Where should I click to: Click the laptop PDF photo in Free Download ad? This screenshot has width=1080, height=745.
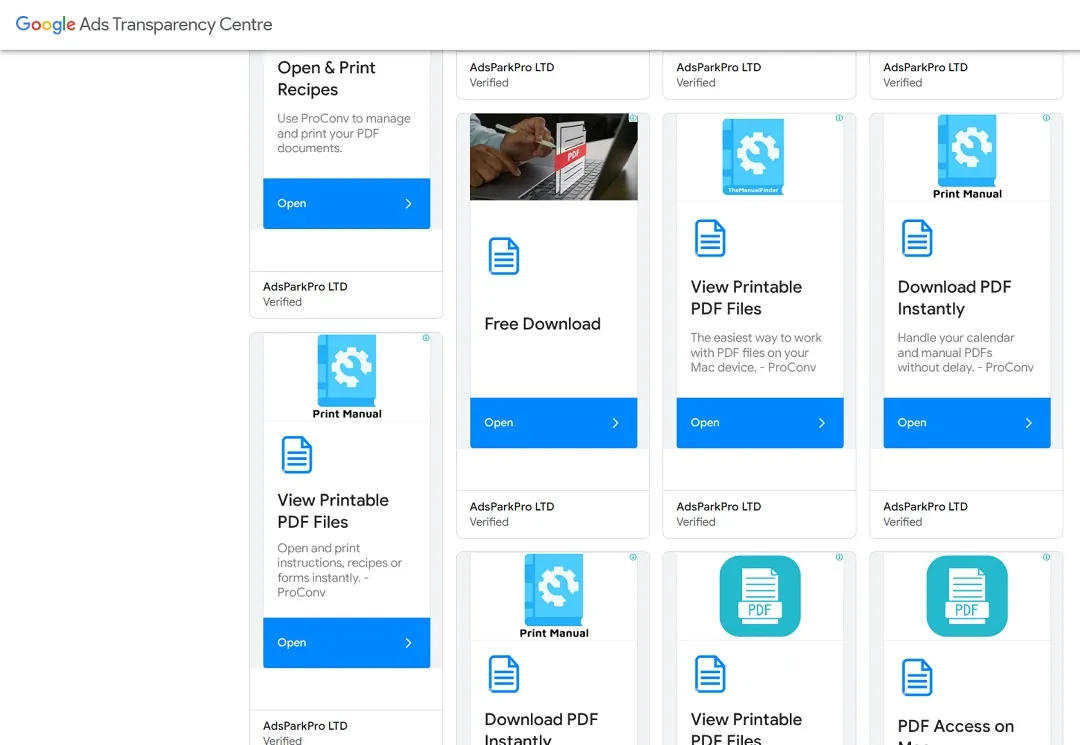(554, 157)
